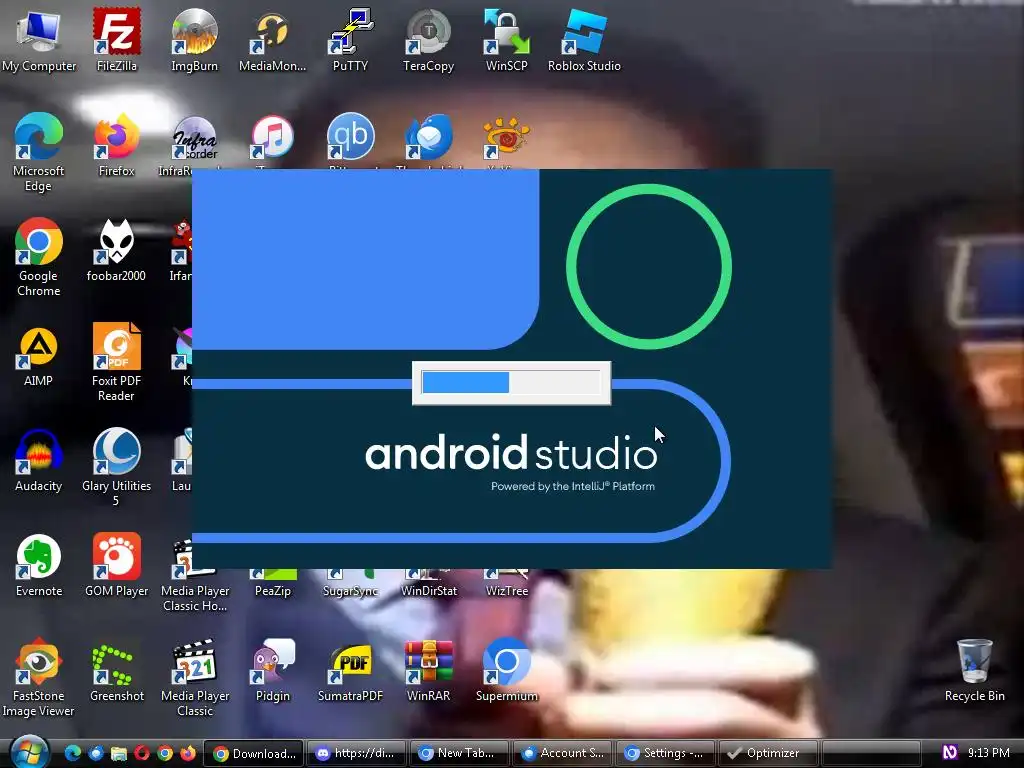
Task: Select the Pidgin desktop icon
Action: click(x=272, y=671)
